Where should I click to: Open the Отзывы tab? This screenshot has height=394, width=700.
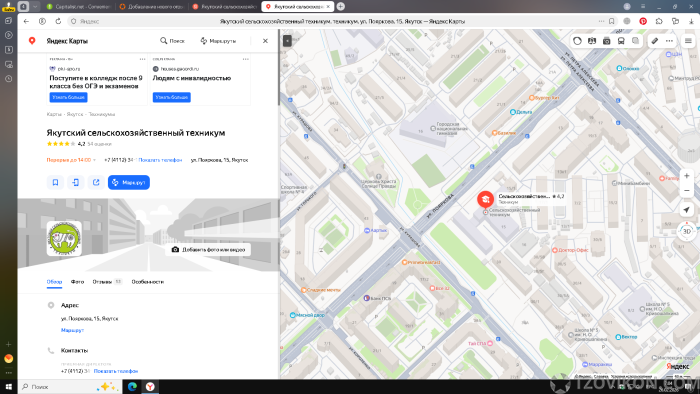(107, 282)
